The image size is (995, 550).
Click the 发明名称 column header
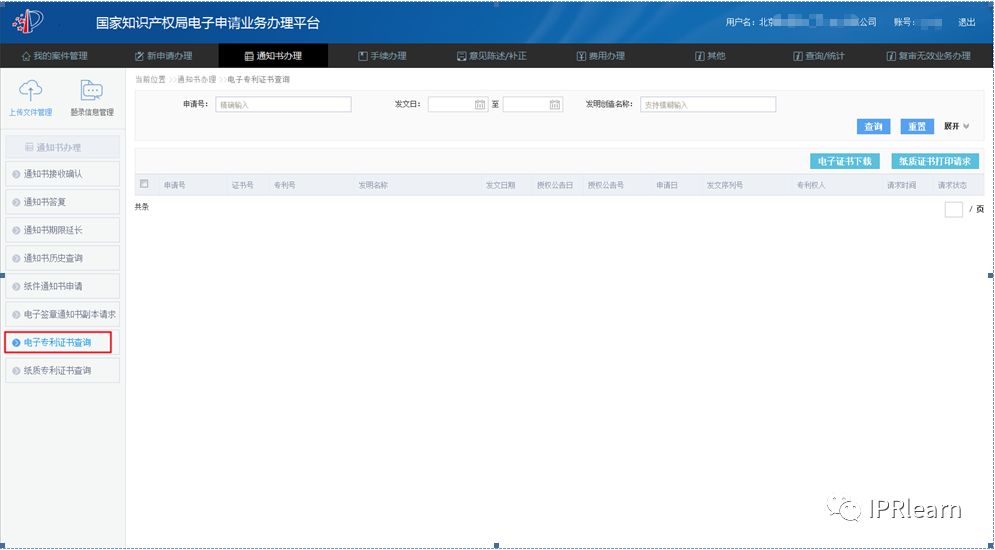(373, 185)
